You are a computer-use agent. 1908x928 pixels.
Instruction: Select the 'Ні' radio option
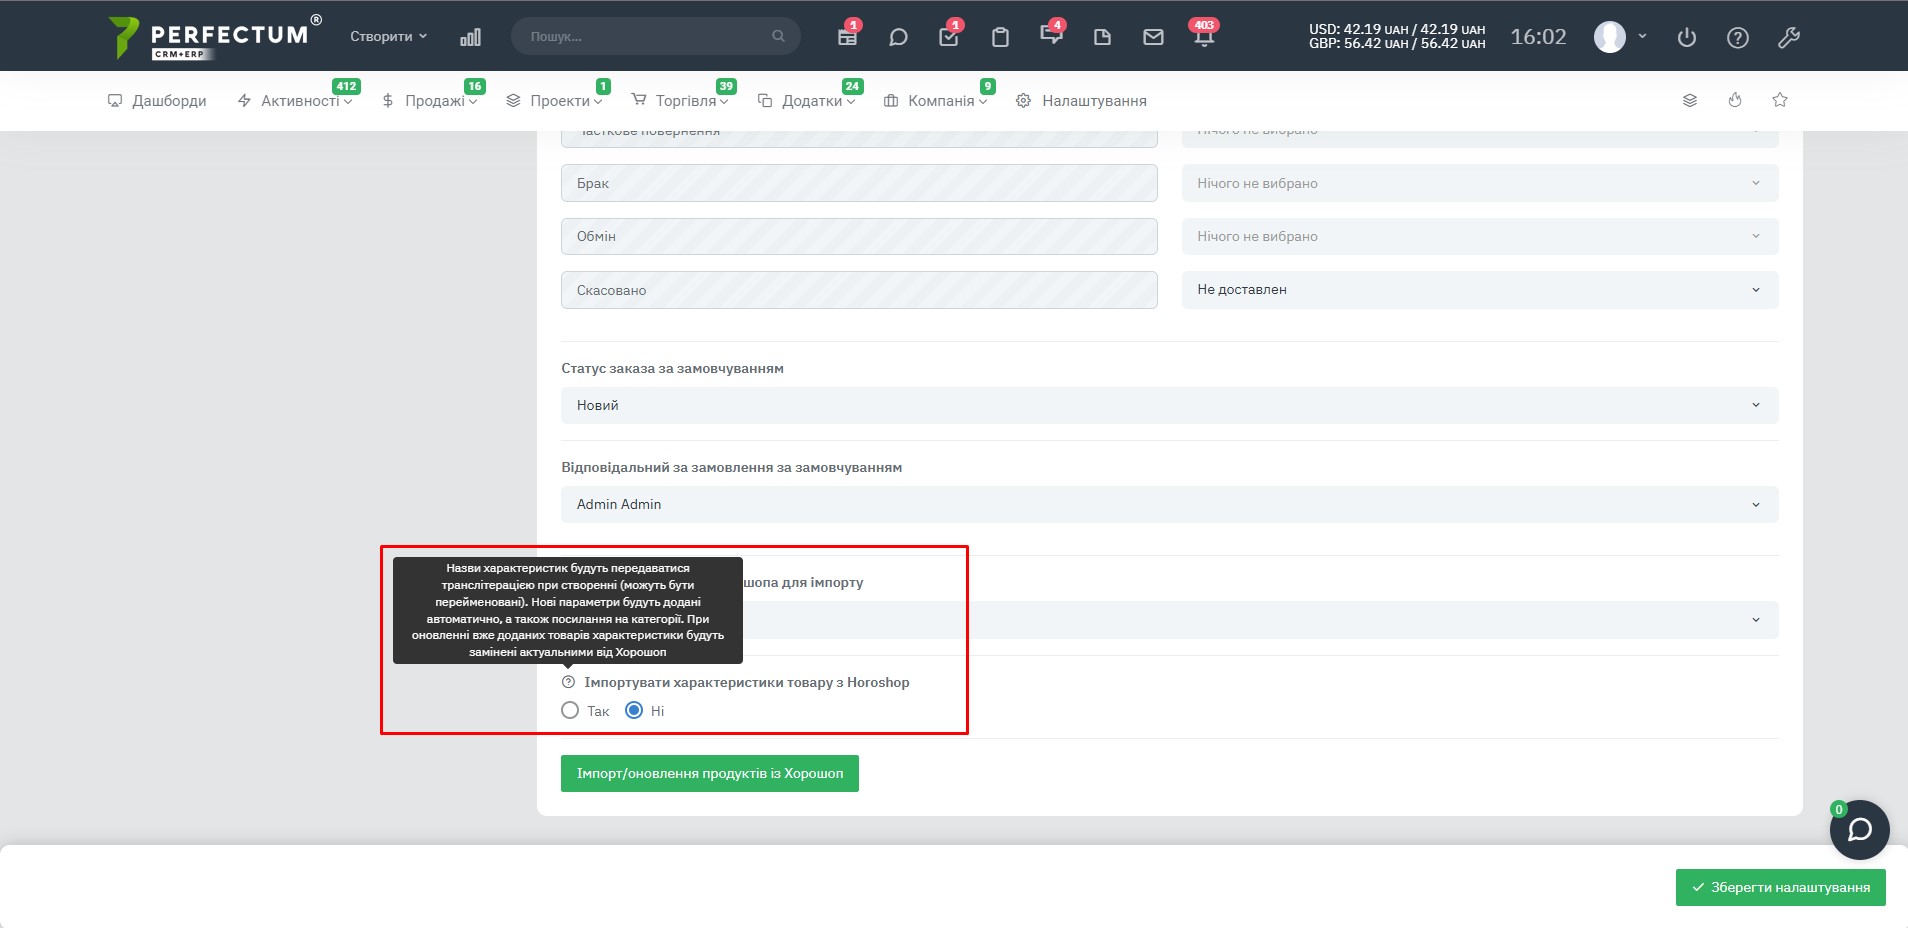(634, 711)
